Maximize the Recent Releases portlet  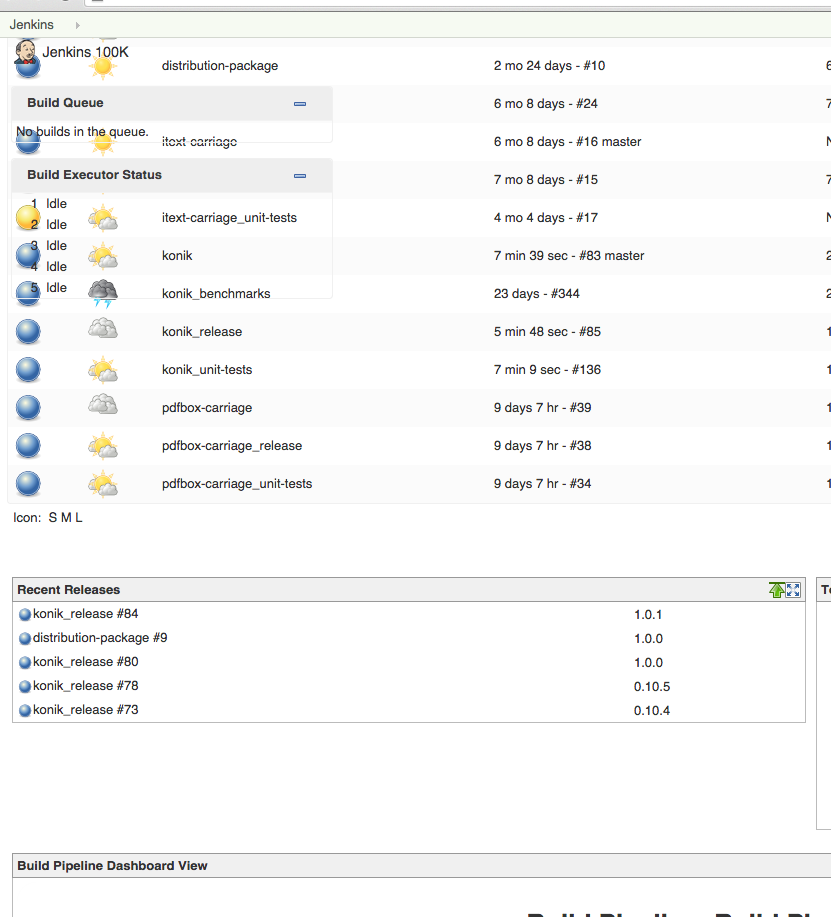pyautogui.click(x=794, y=590)
